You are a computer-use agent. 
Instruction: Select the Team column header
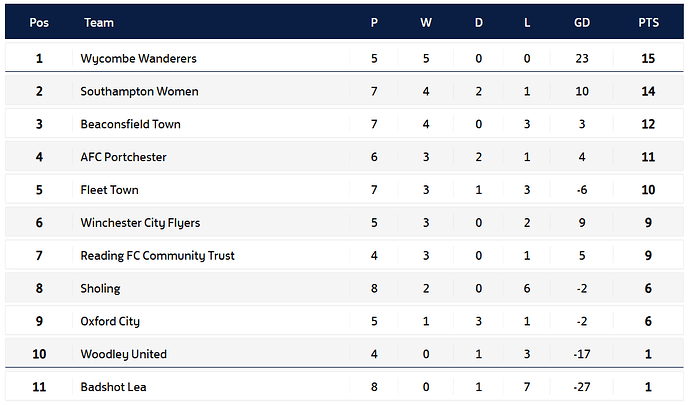click(99, 23)
